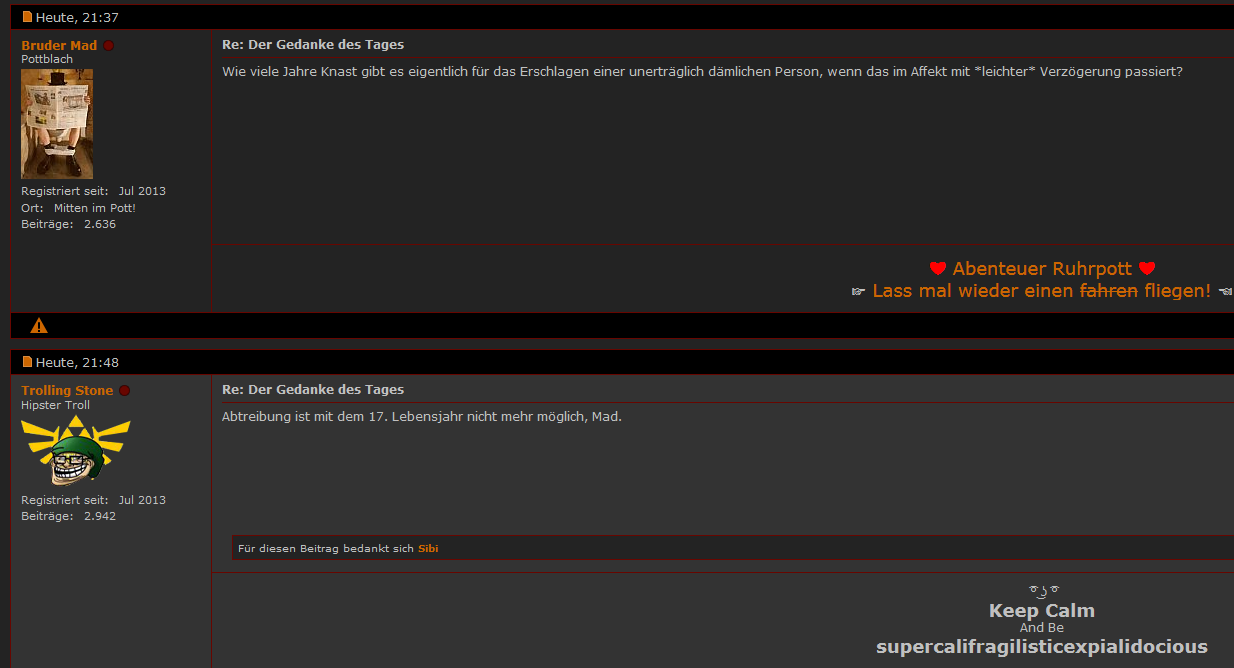Click Bruder Mad's offline status dot

[109, 46]
